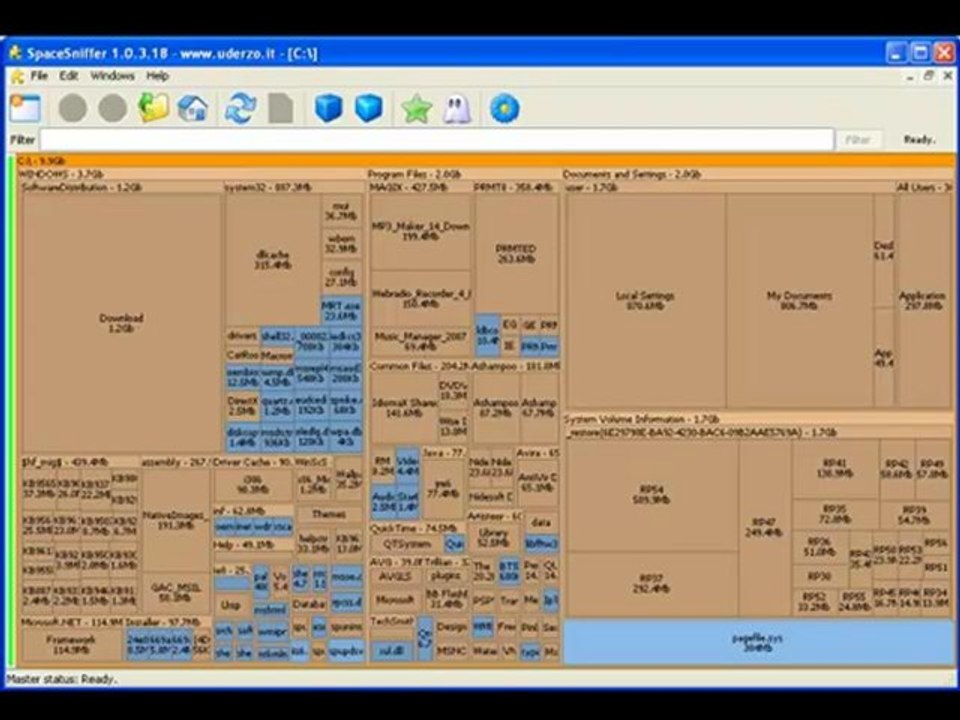Select the pwi 77.4Mb block

click(442, 489)
